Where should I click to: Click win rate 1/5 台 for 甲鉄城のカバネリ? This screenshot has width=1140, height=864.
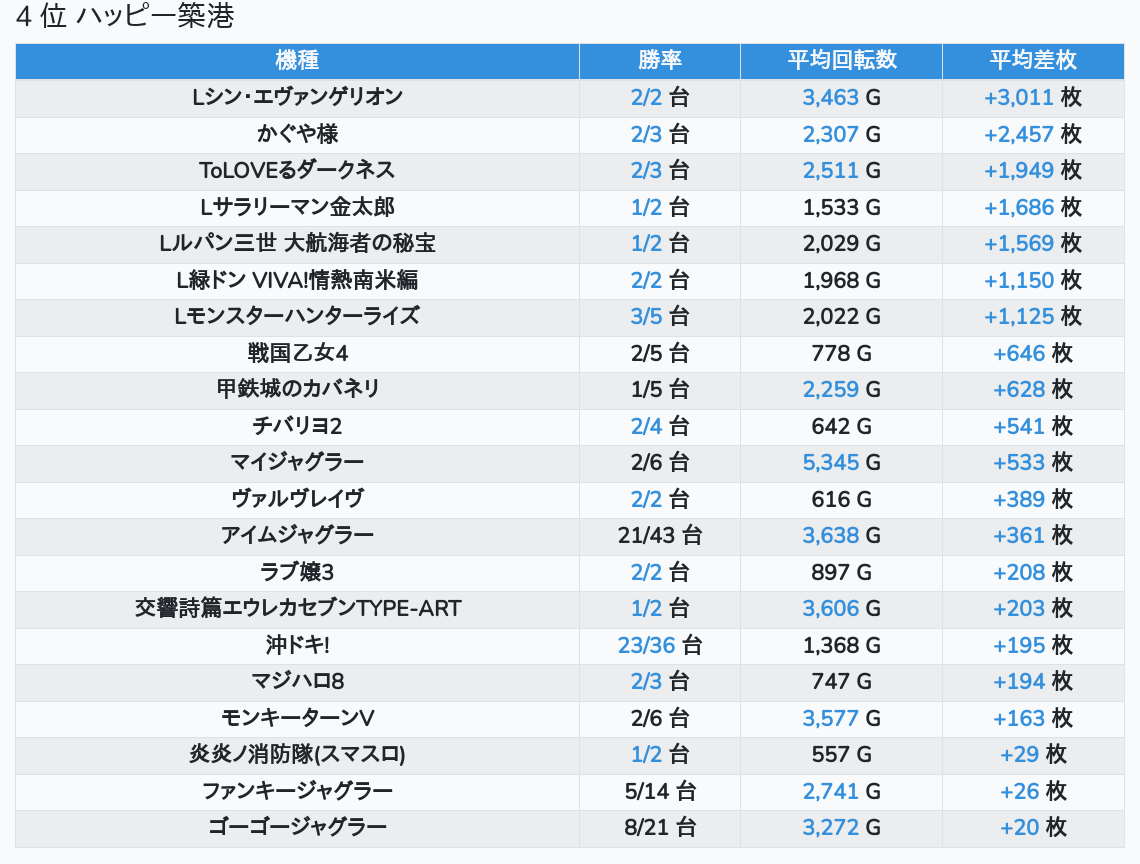pyautogui.click(x=660, y=389)
